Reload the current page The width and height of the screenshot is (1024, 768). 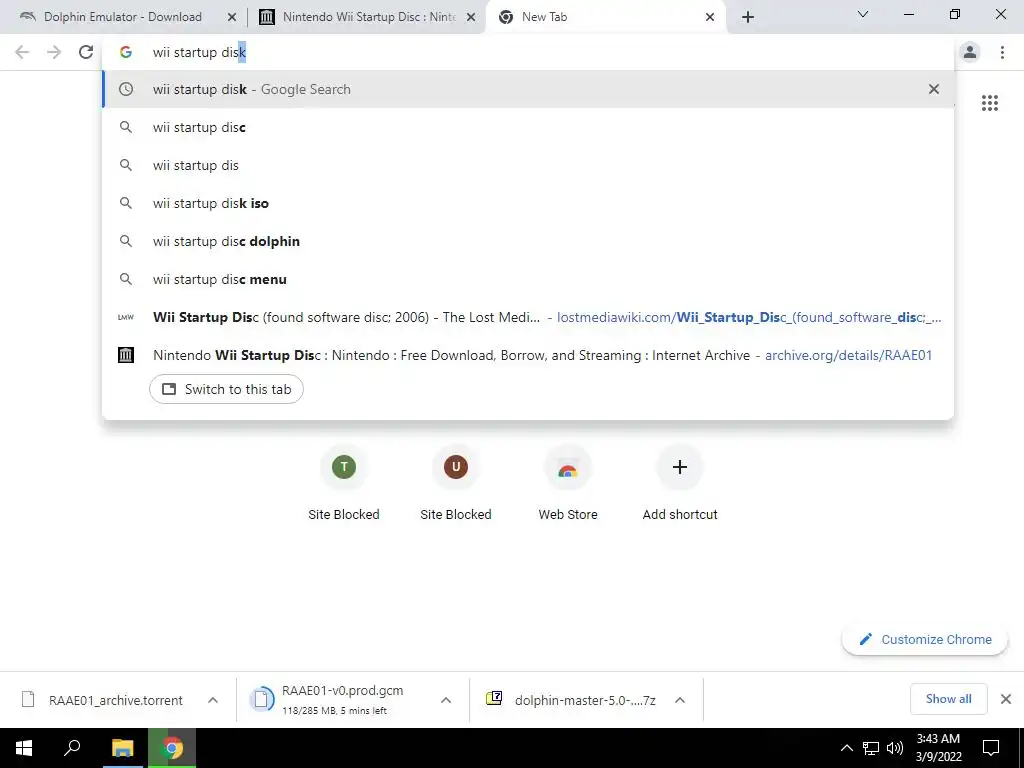pyautogui.click(x=86, y=52)
